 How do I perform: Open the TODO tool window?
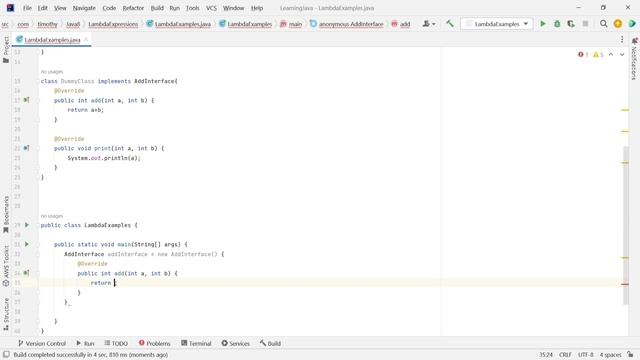(116, 343)
